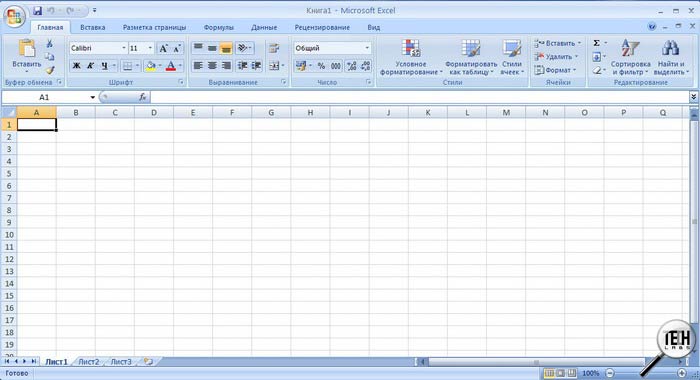Click the Clear eraser icon

pos(596,70)
